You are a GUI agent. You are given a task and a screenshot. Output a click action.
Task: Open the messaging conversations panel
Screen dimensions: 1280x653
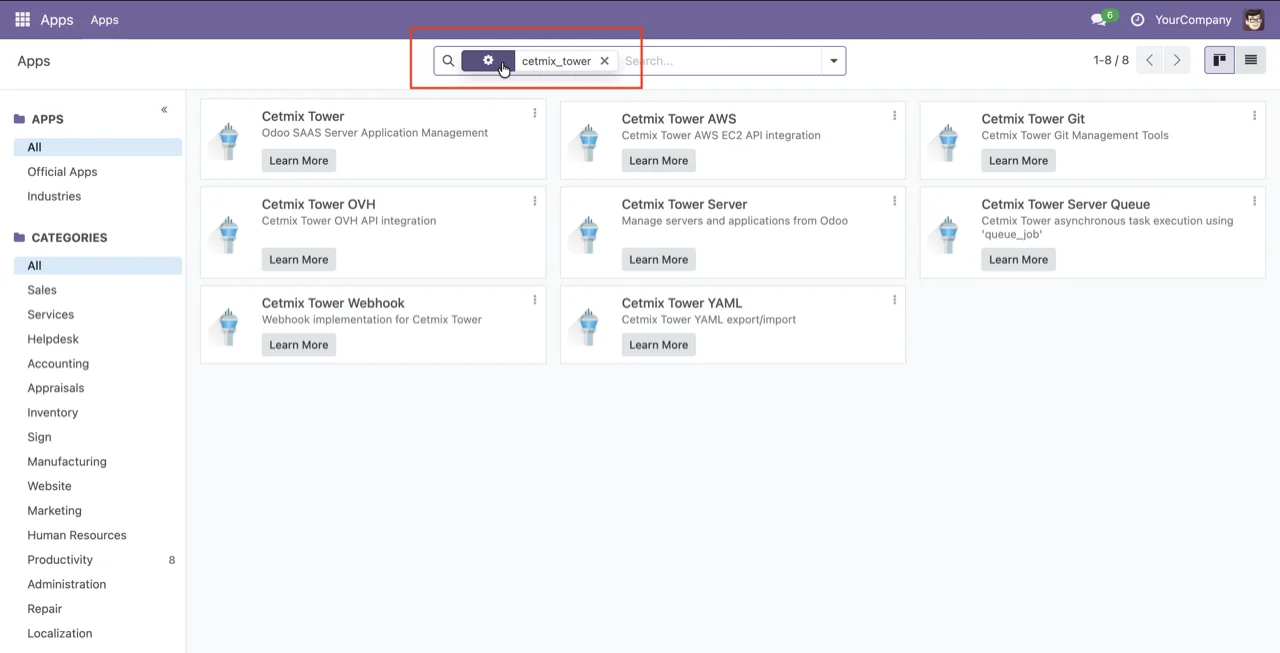tap(1097, 20)
